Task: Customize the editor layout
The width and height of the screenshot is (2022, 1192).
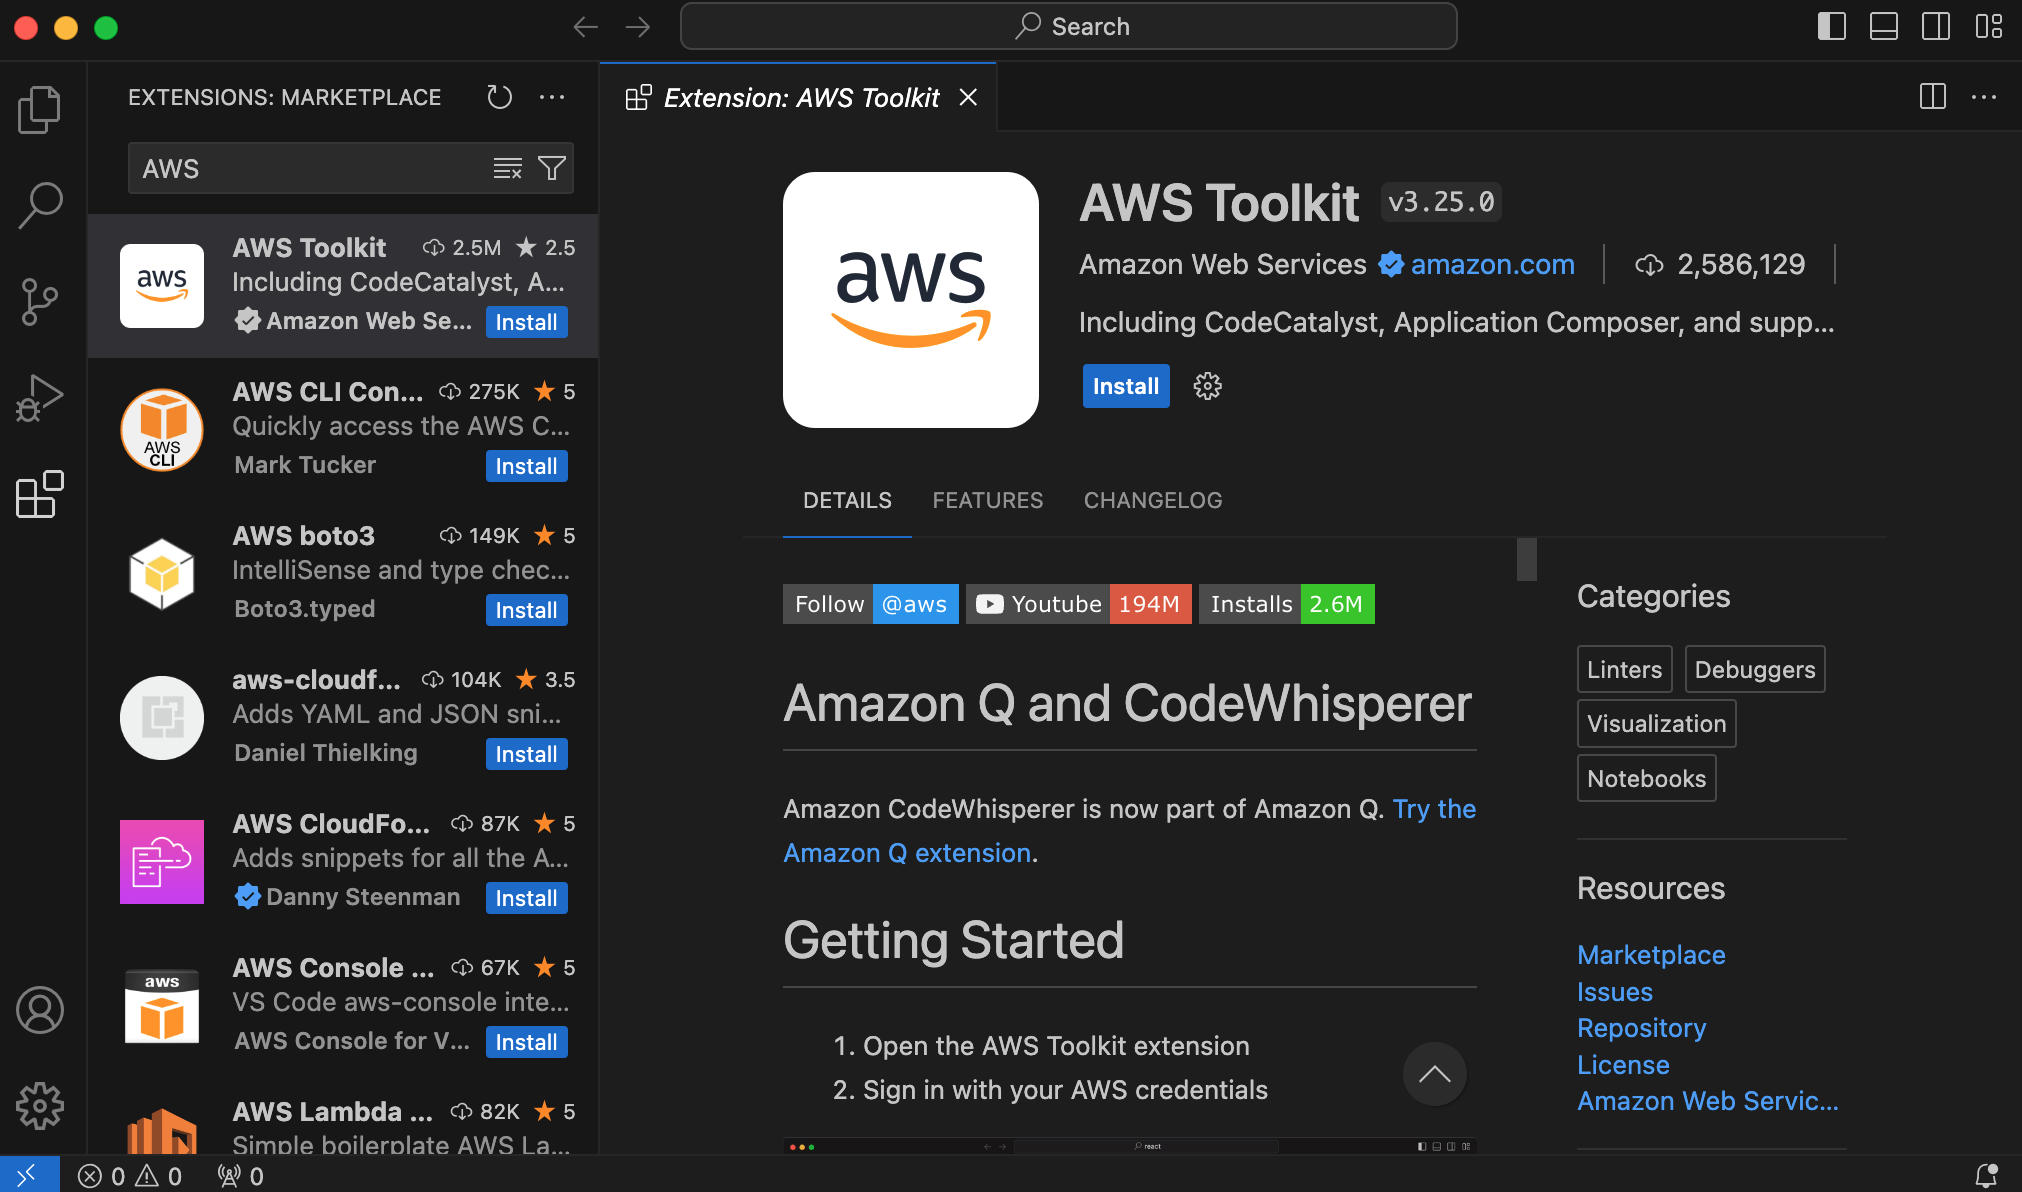Action: [x=1989, y=26]
